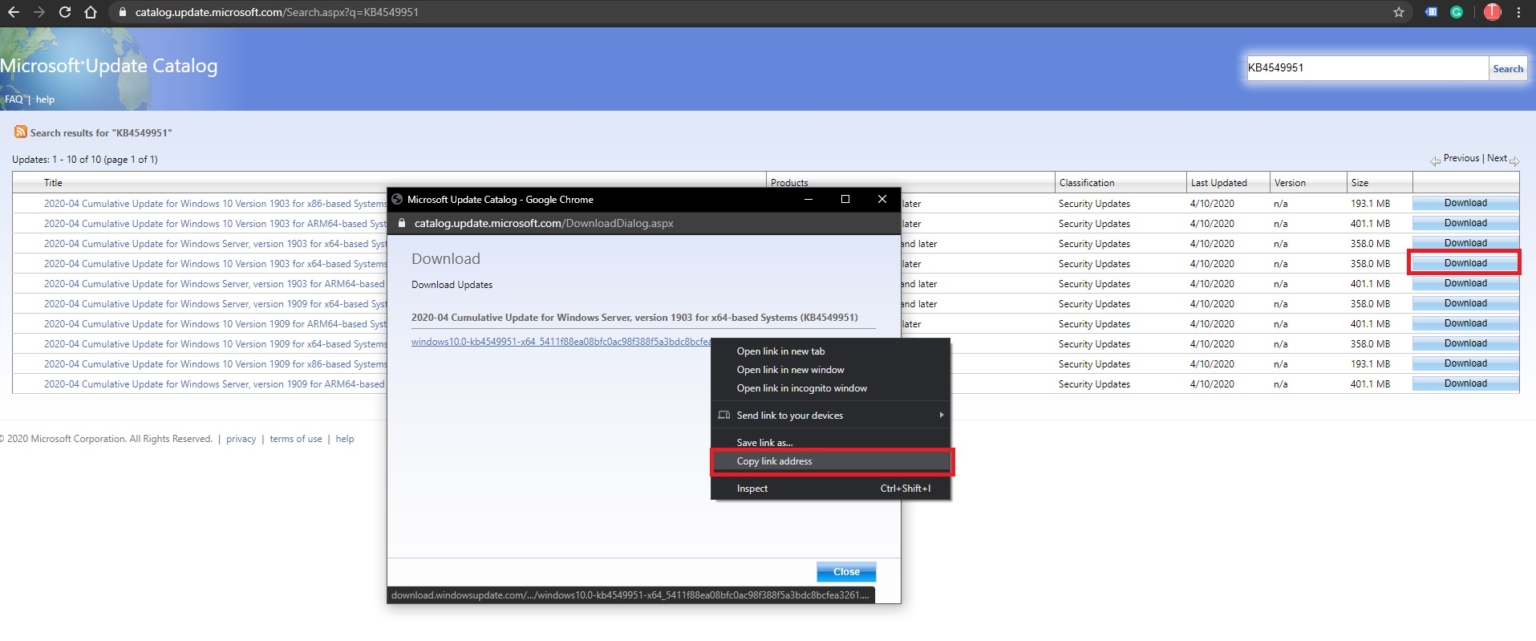Click the Search button

[x=1507, y=68]
